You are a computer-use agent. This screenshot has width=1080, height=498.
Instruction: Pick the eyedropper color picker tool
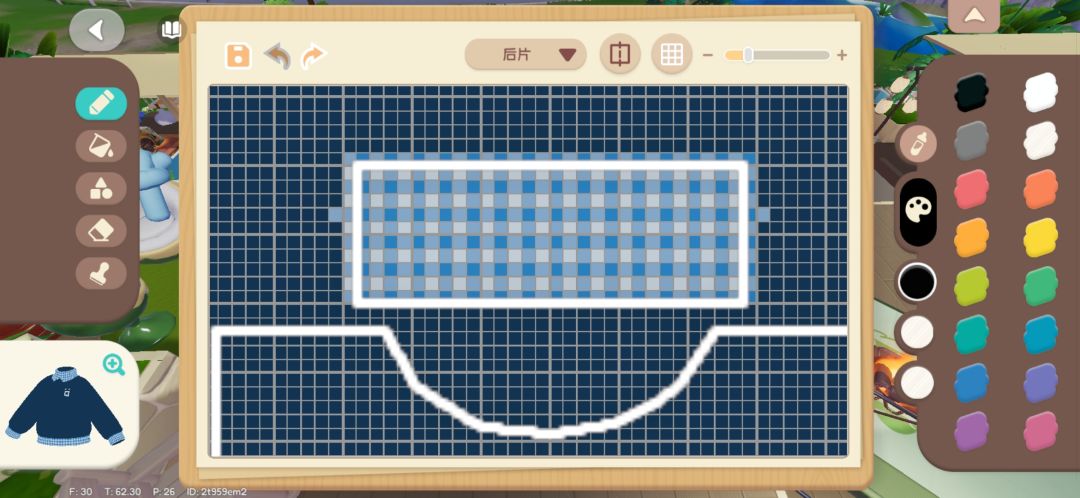tap(917, 144)
